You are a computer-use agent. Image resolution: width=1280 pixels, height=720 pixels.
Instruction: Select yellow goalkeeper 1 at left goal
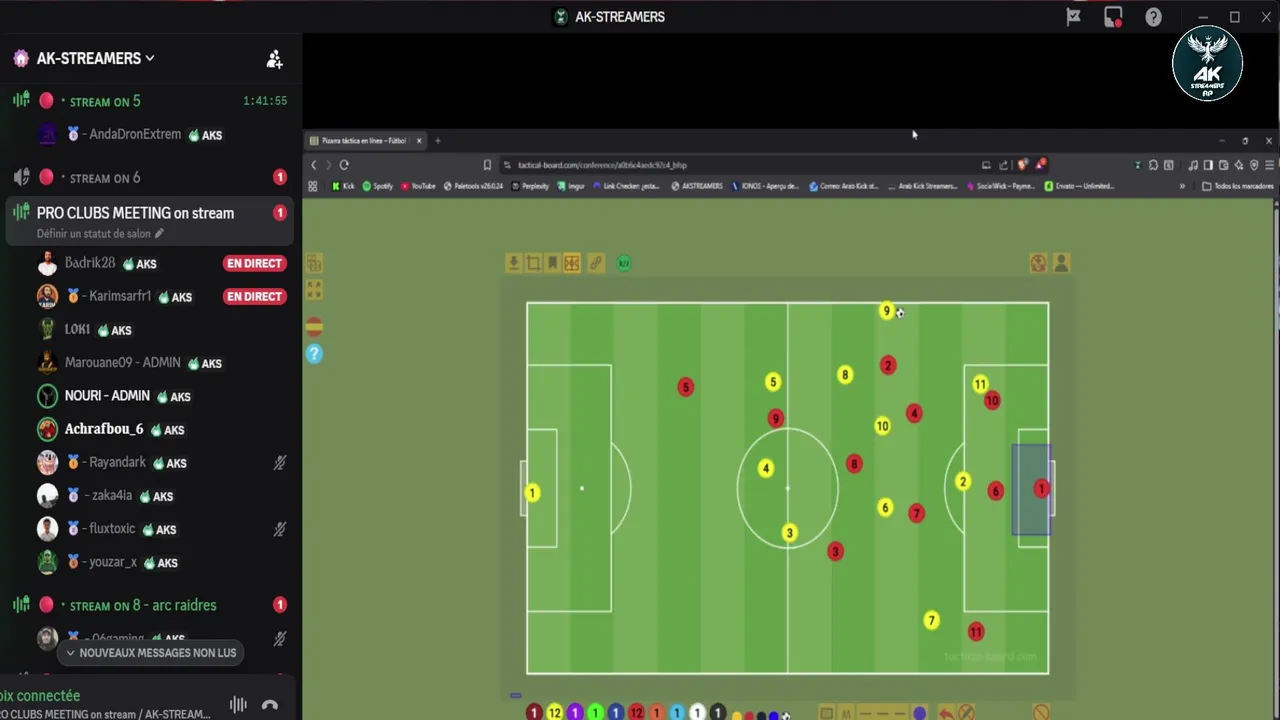[x=533, y=493]
